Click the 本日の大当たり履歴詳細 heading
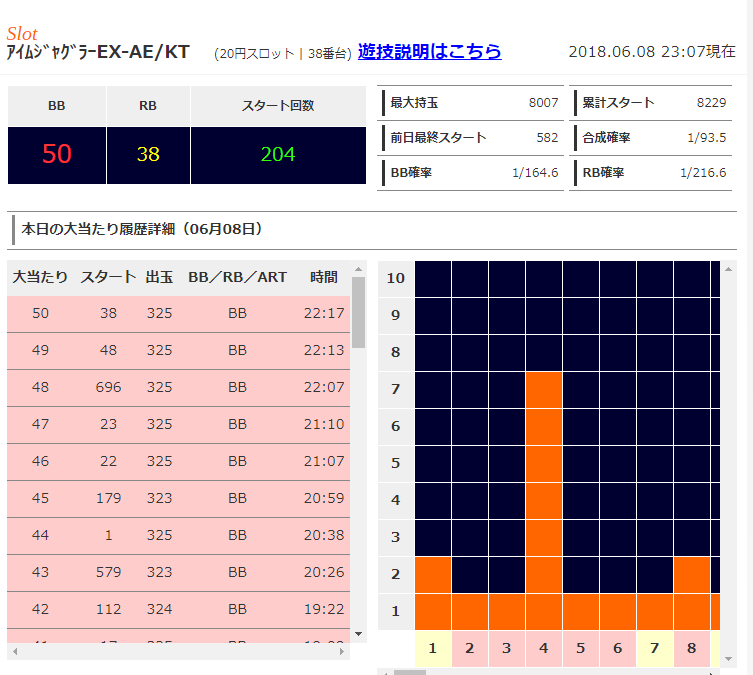The image size is (753, 675). [142, 229]
